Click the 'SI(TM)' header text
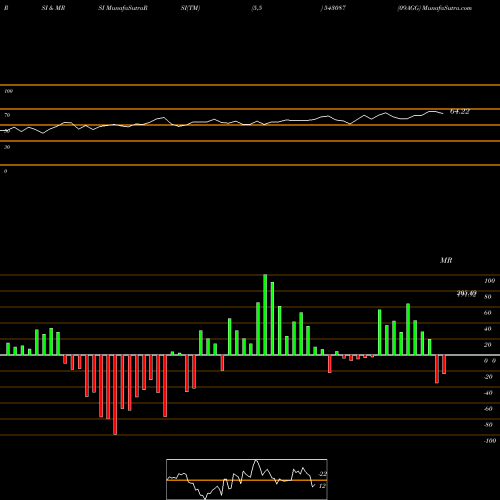Image resolution: width=500 pixels, height=500 pixels. point(190,8)
